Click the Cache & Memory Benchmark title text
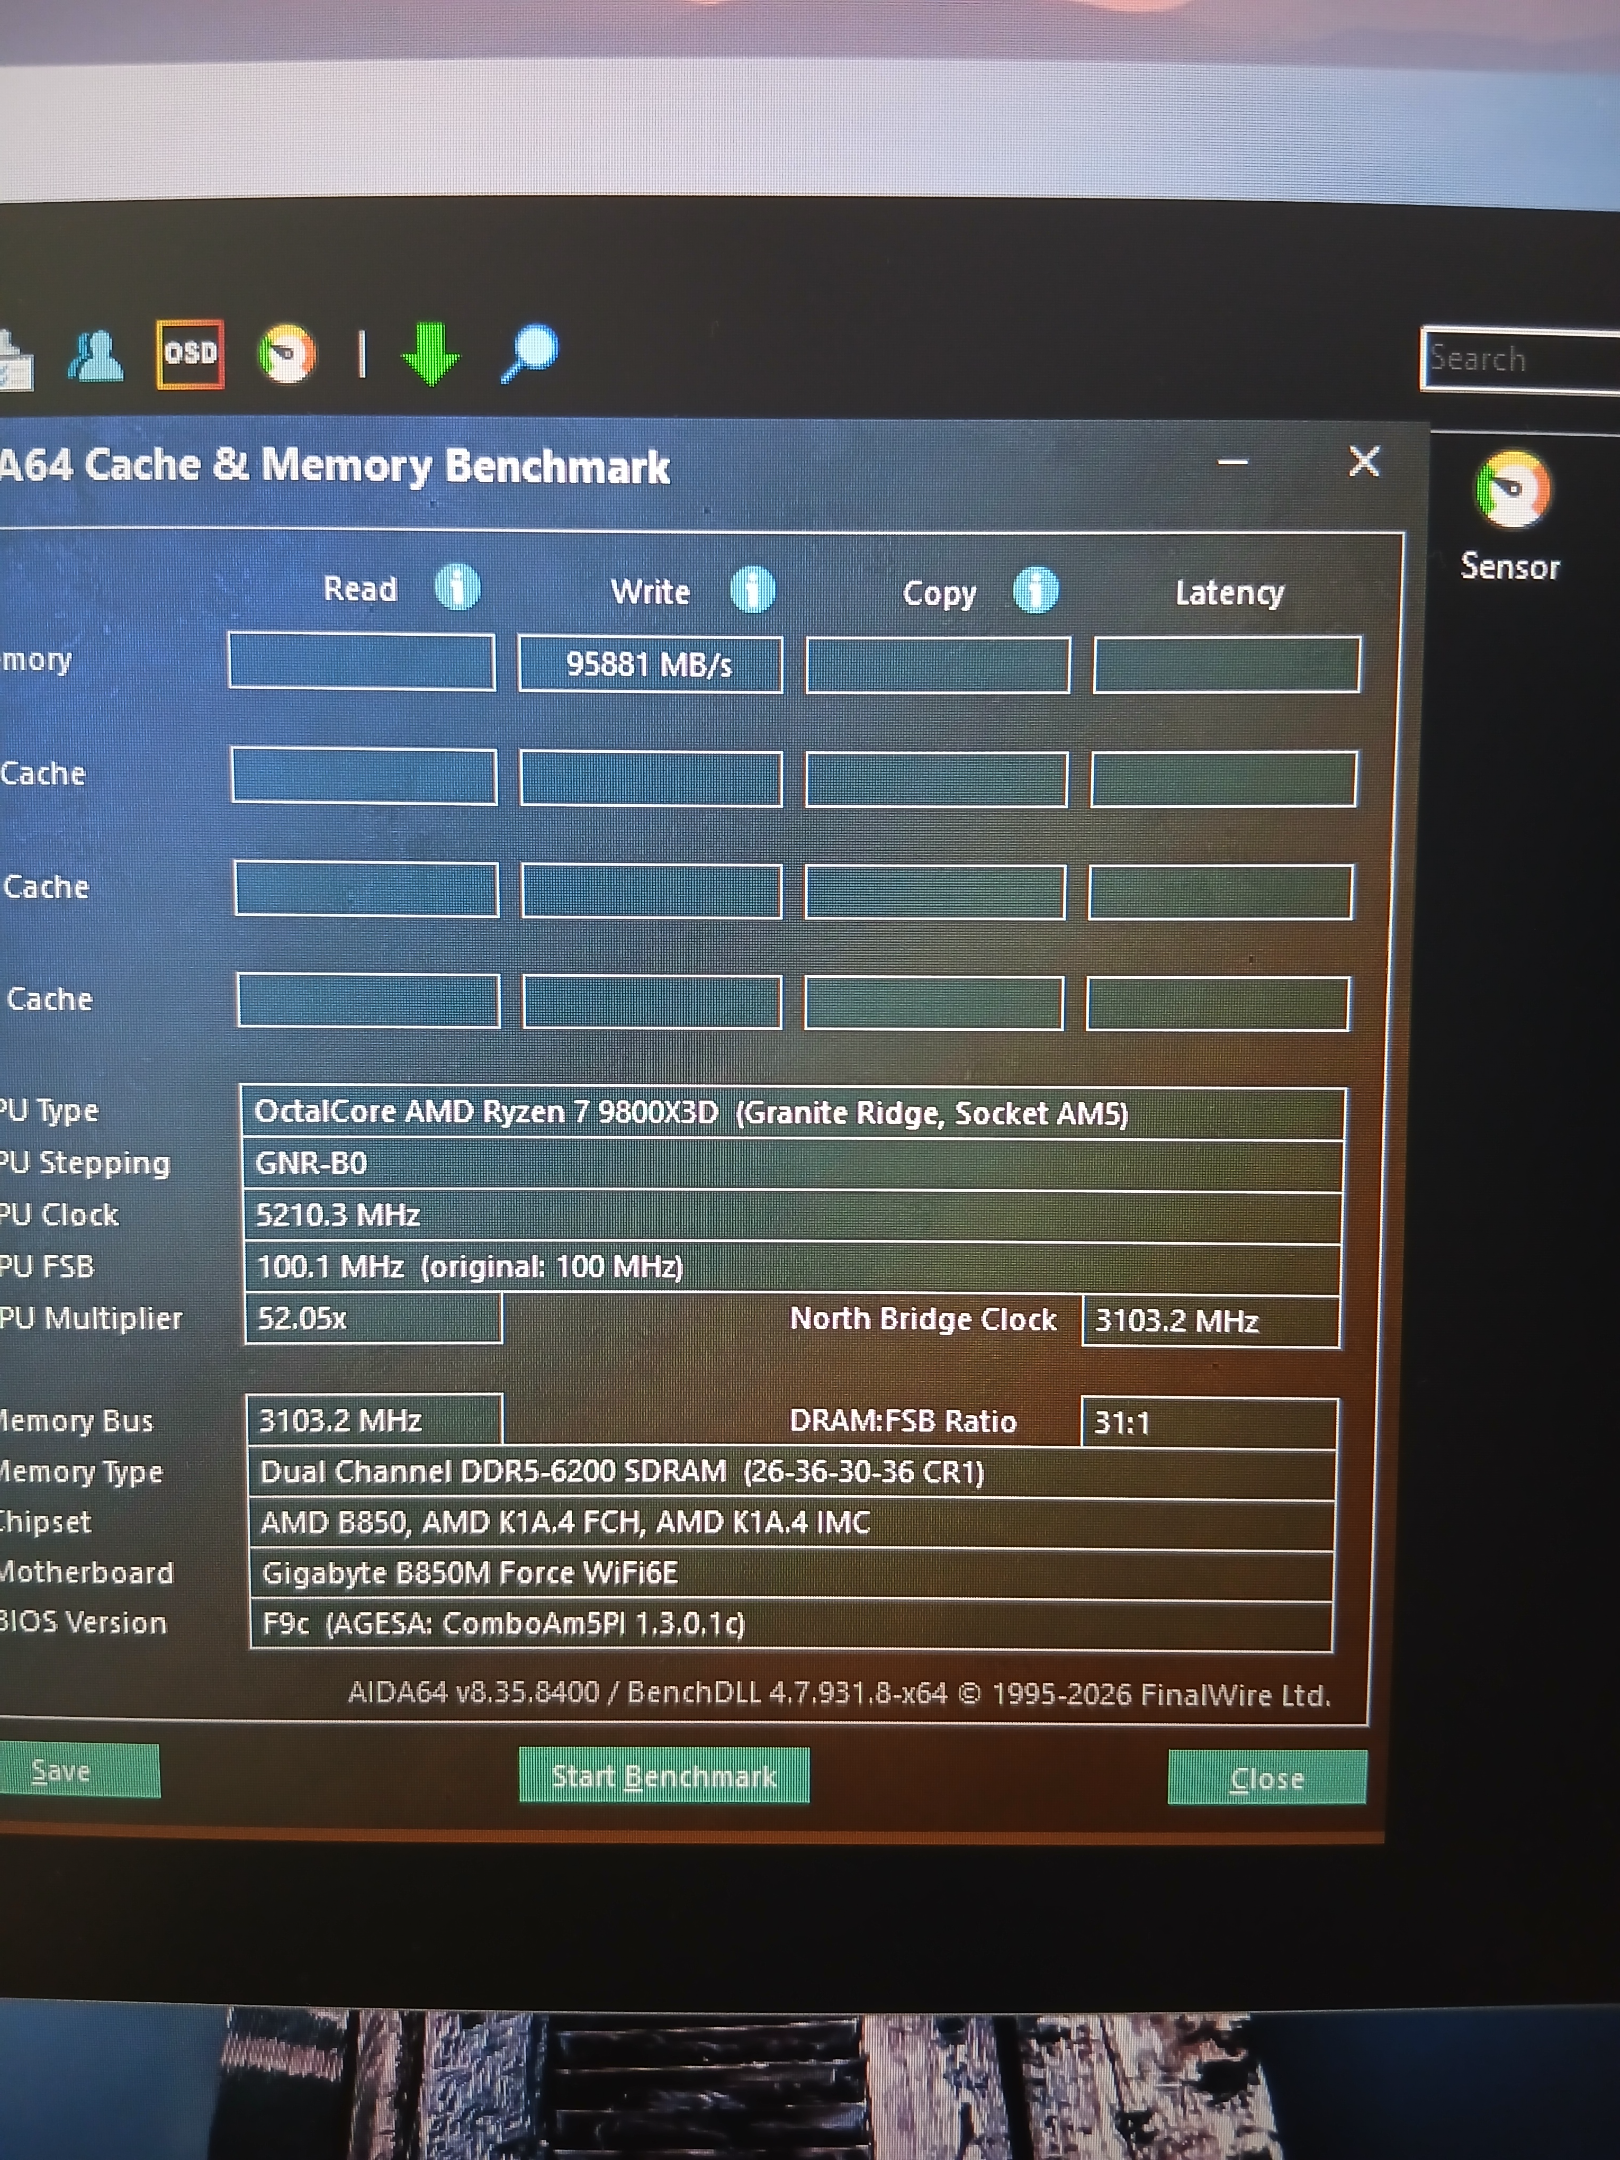The width and height of the screenshot is (1620, 2160). (x=335, y=465)
